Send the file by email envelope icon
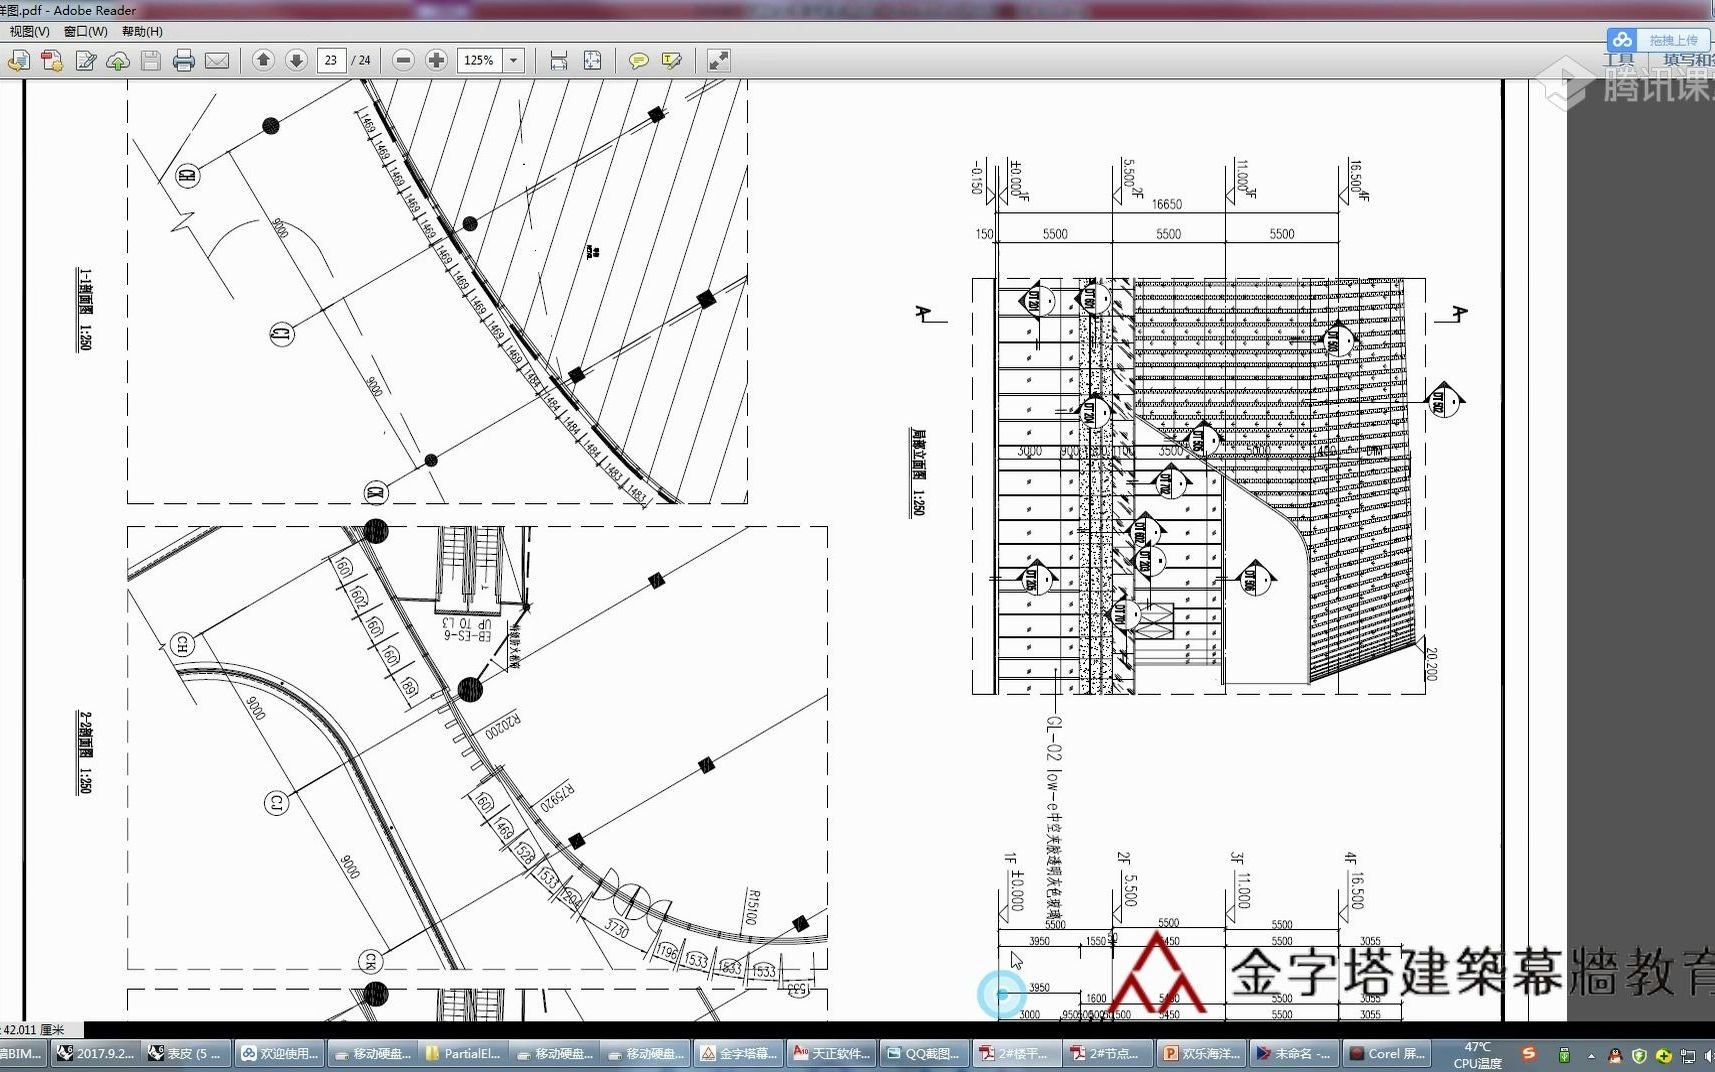1715x1072 pixels. [217, 61]
